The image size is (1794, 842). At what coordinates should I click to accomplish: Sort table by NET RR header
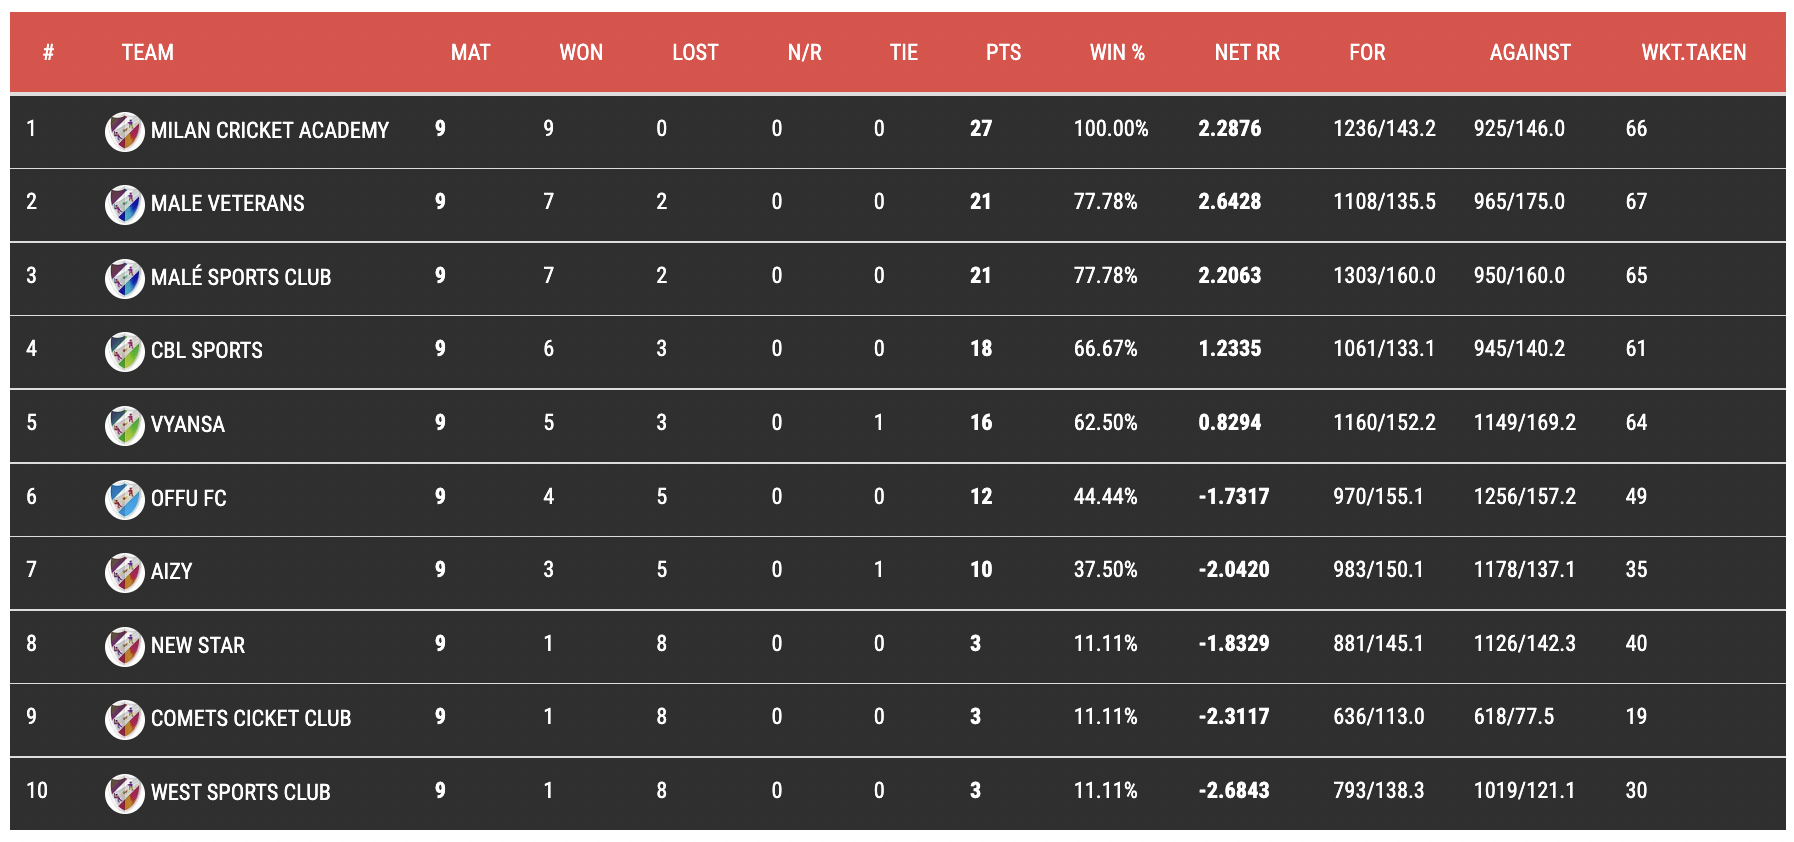(1247, 52)
